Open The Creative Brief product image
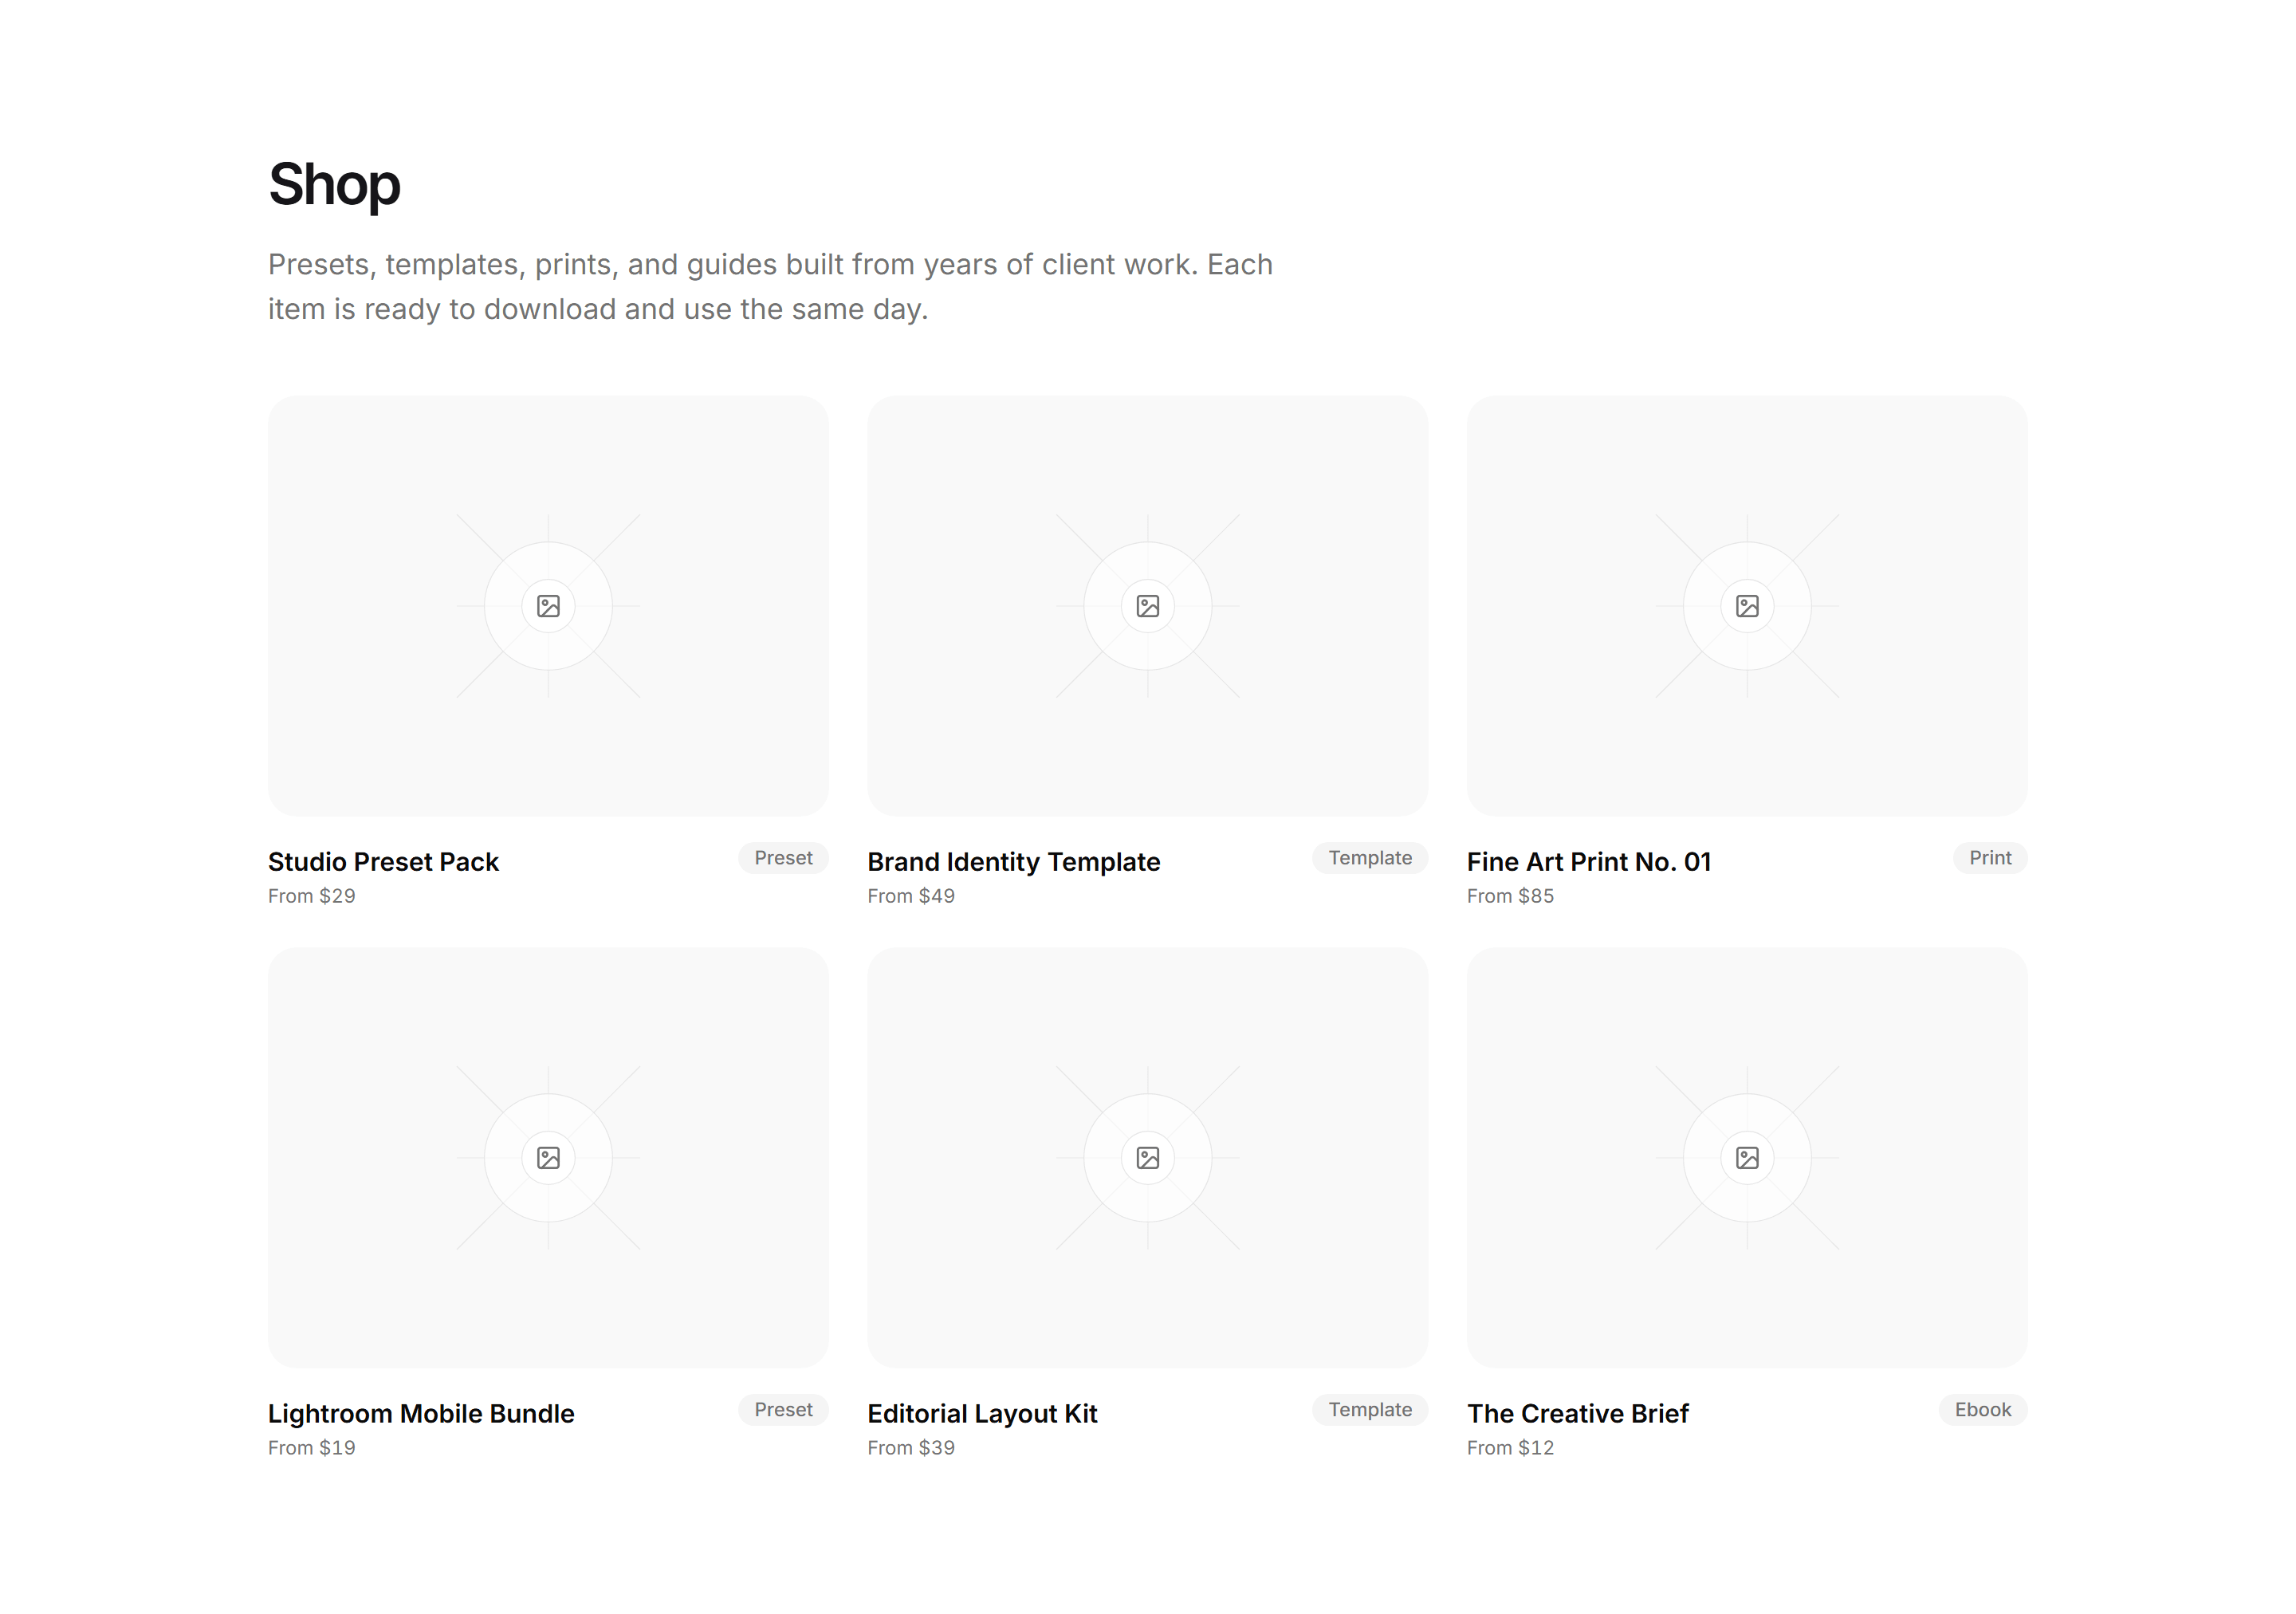Screen dimensions: 2296x1614 point(1747,1158)
